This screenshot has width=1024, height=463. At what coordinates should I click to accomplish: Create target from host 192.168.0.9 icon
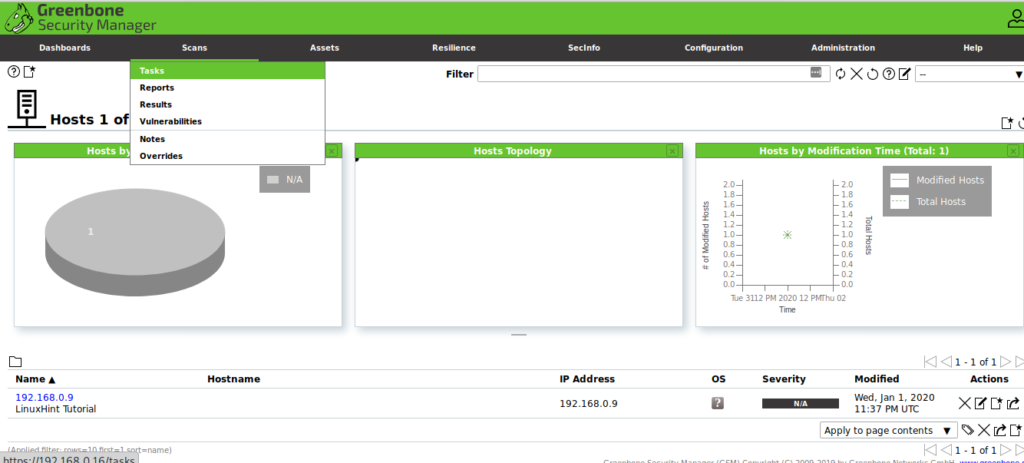(997, 403)
